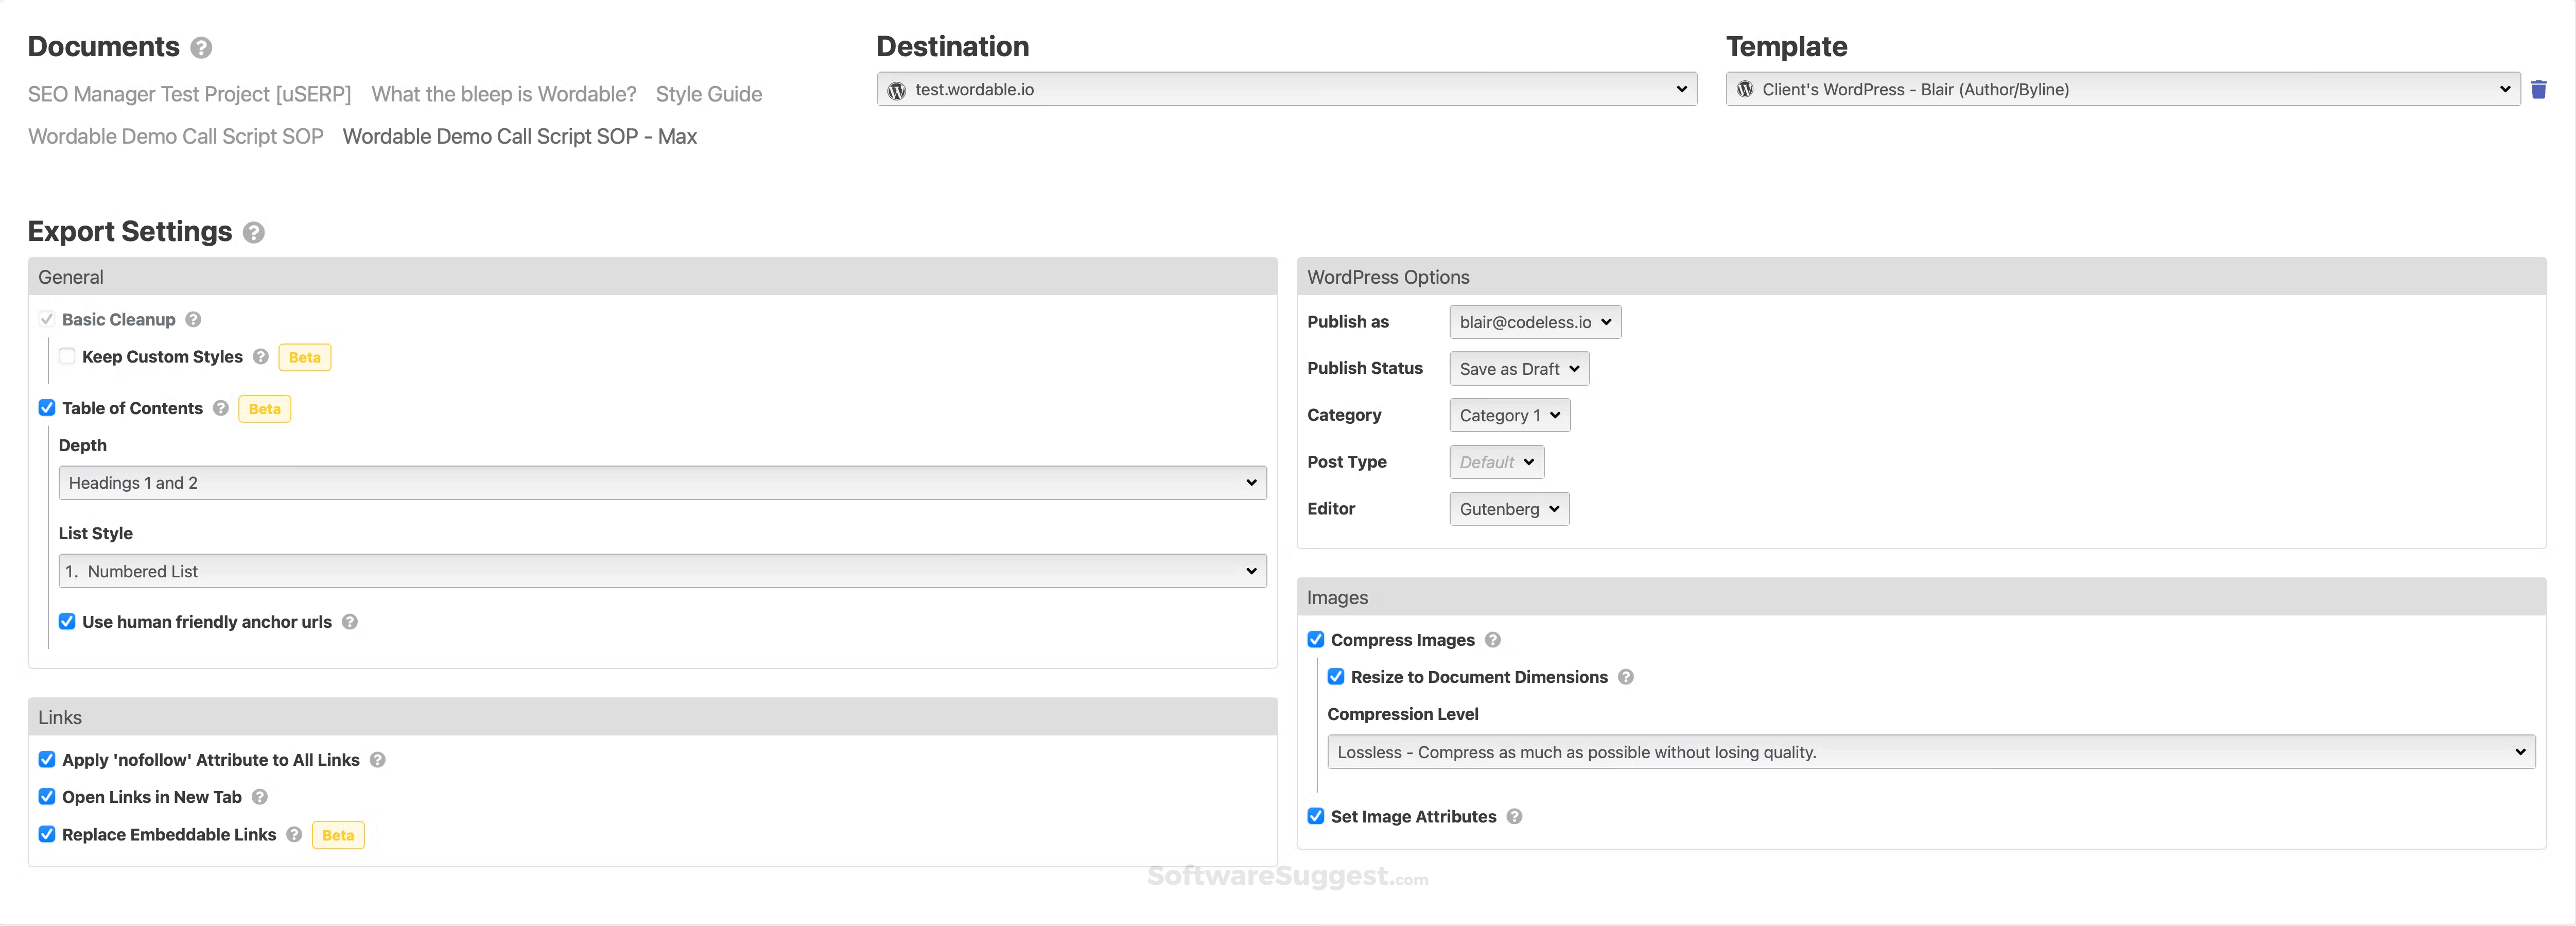This screenshot has height=926, width=2576.
Task: Select What the bleep is Wordable document
Action: click(x=503, y=94)
